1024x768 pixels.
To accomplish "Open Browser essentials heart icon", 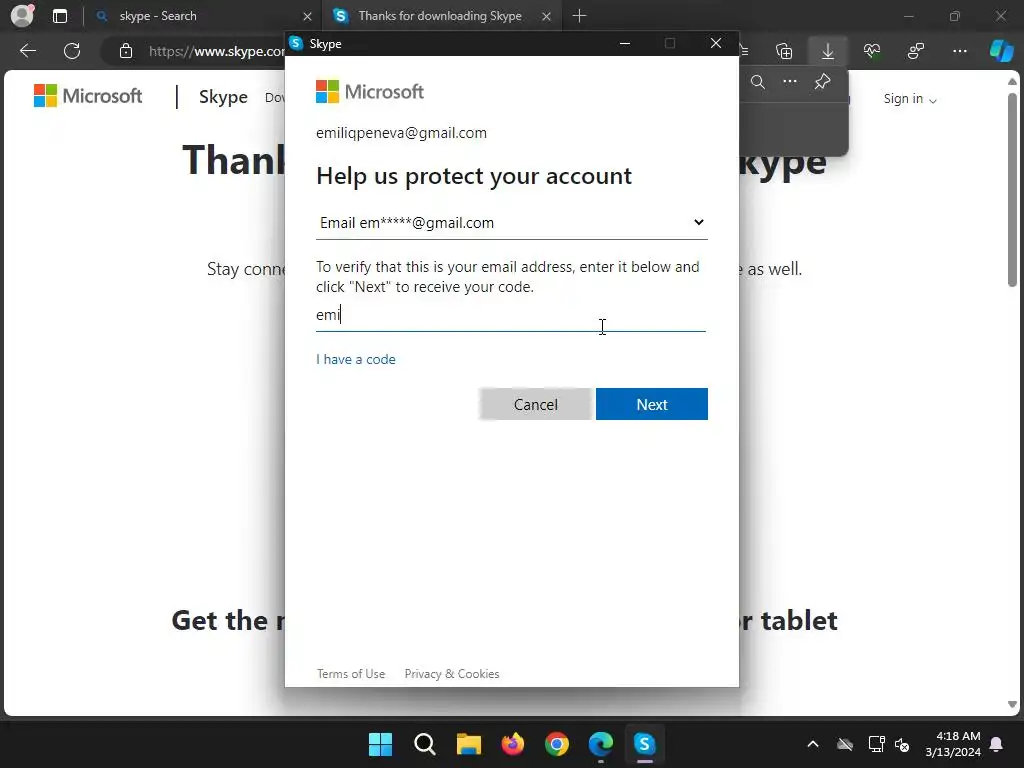I will tap(872, 51).
